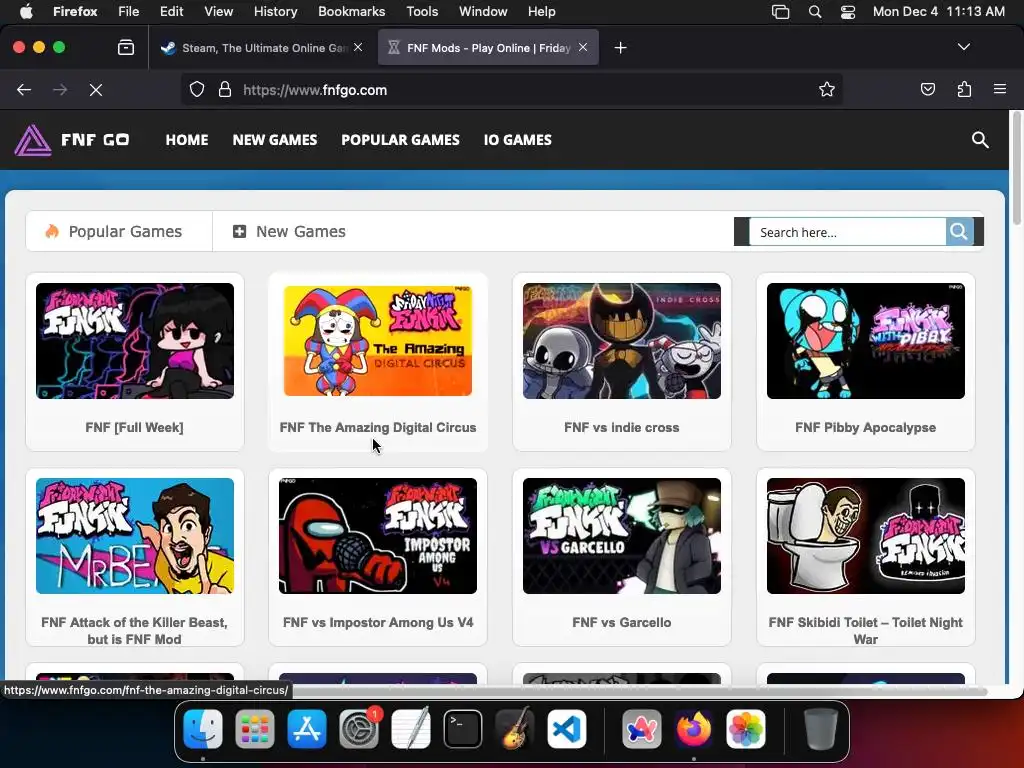Open Visual Studio Code from dock
This screenshot has height=768, width=1024.
567,729
